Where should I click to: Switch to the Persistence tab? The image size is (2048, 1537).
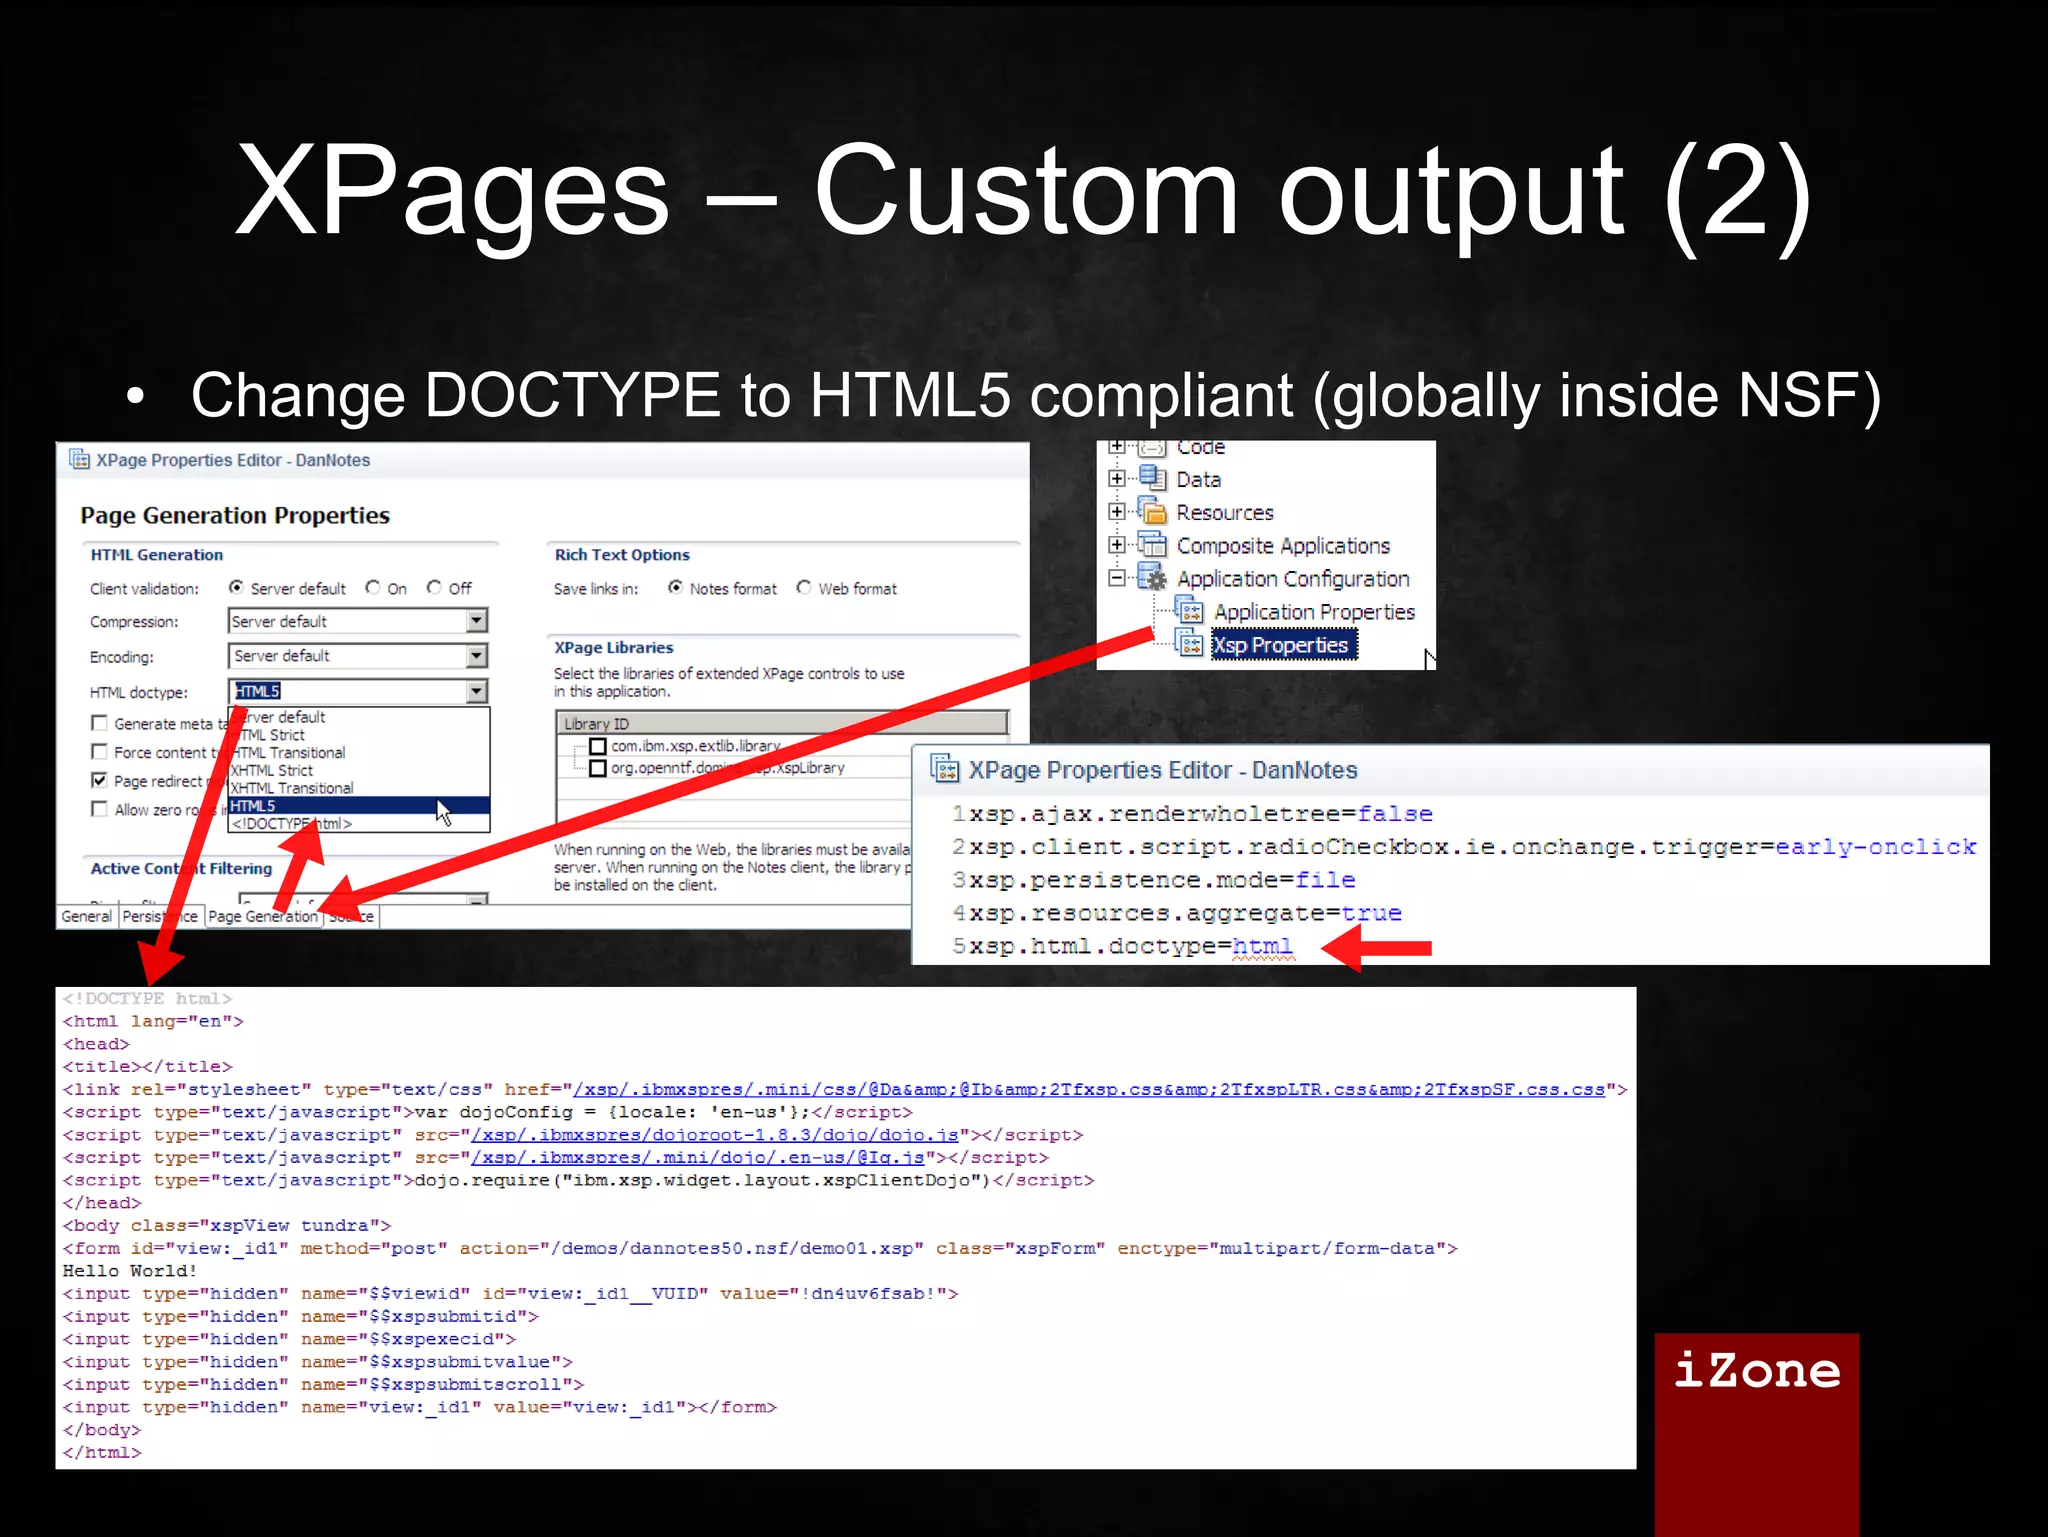pyautogui.click(x=160, y=916)
